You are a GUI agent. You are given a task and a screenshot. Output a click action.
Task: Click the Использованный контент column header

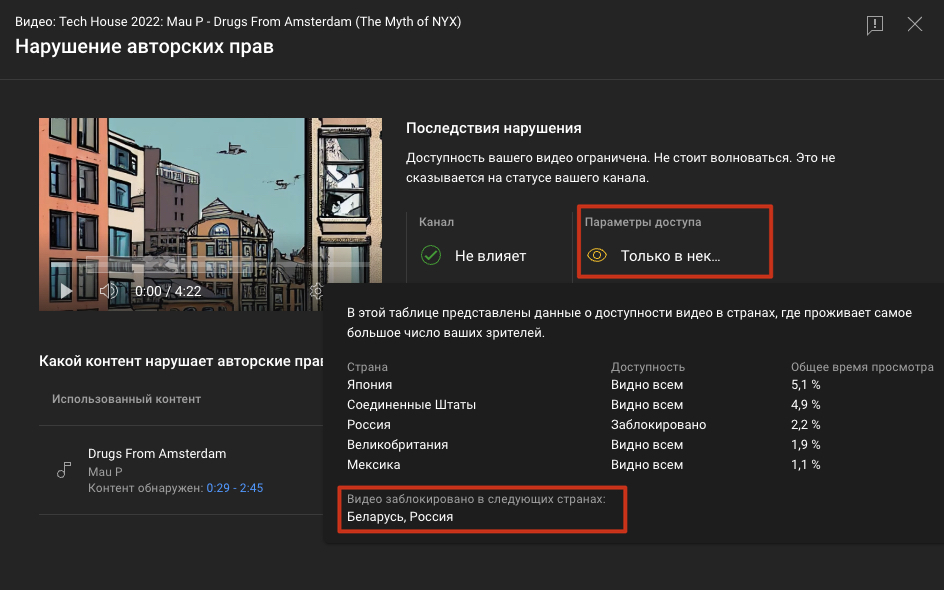tap(126, 399)
